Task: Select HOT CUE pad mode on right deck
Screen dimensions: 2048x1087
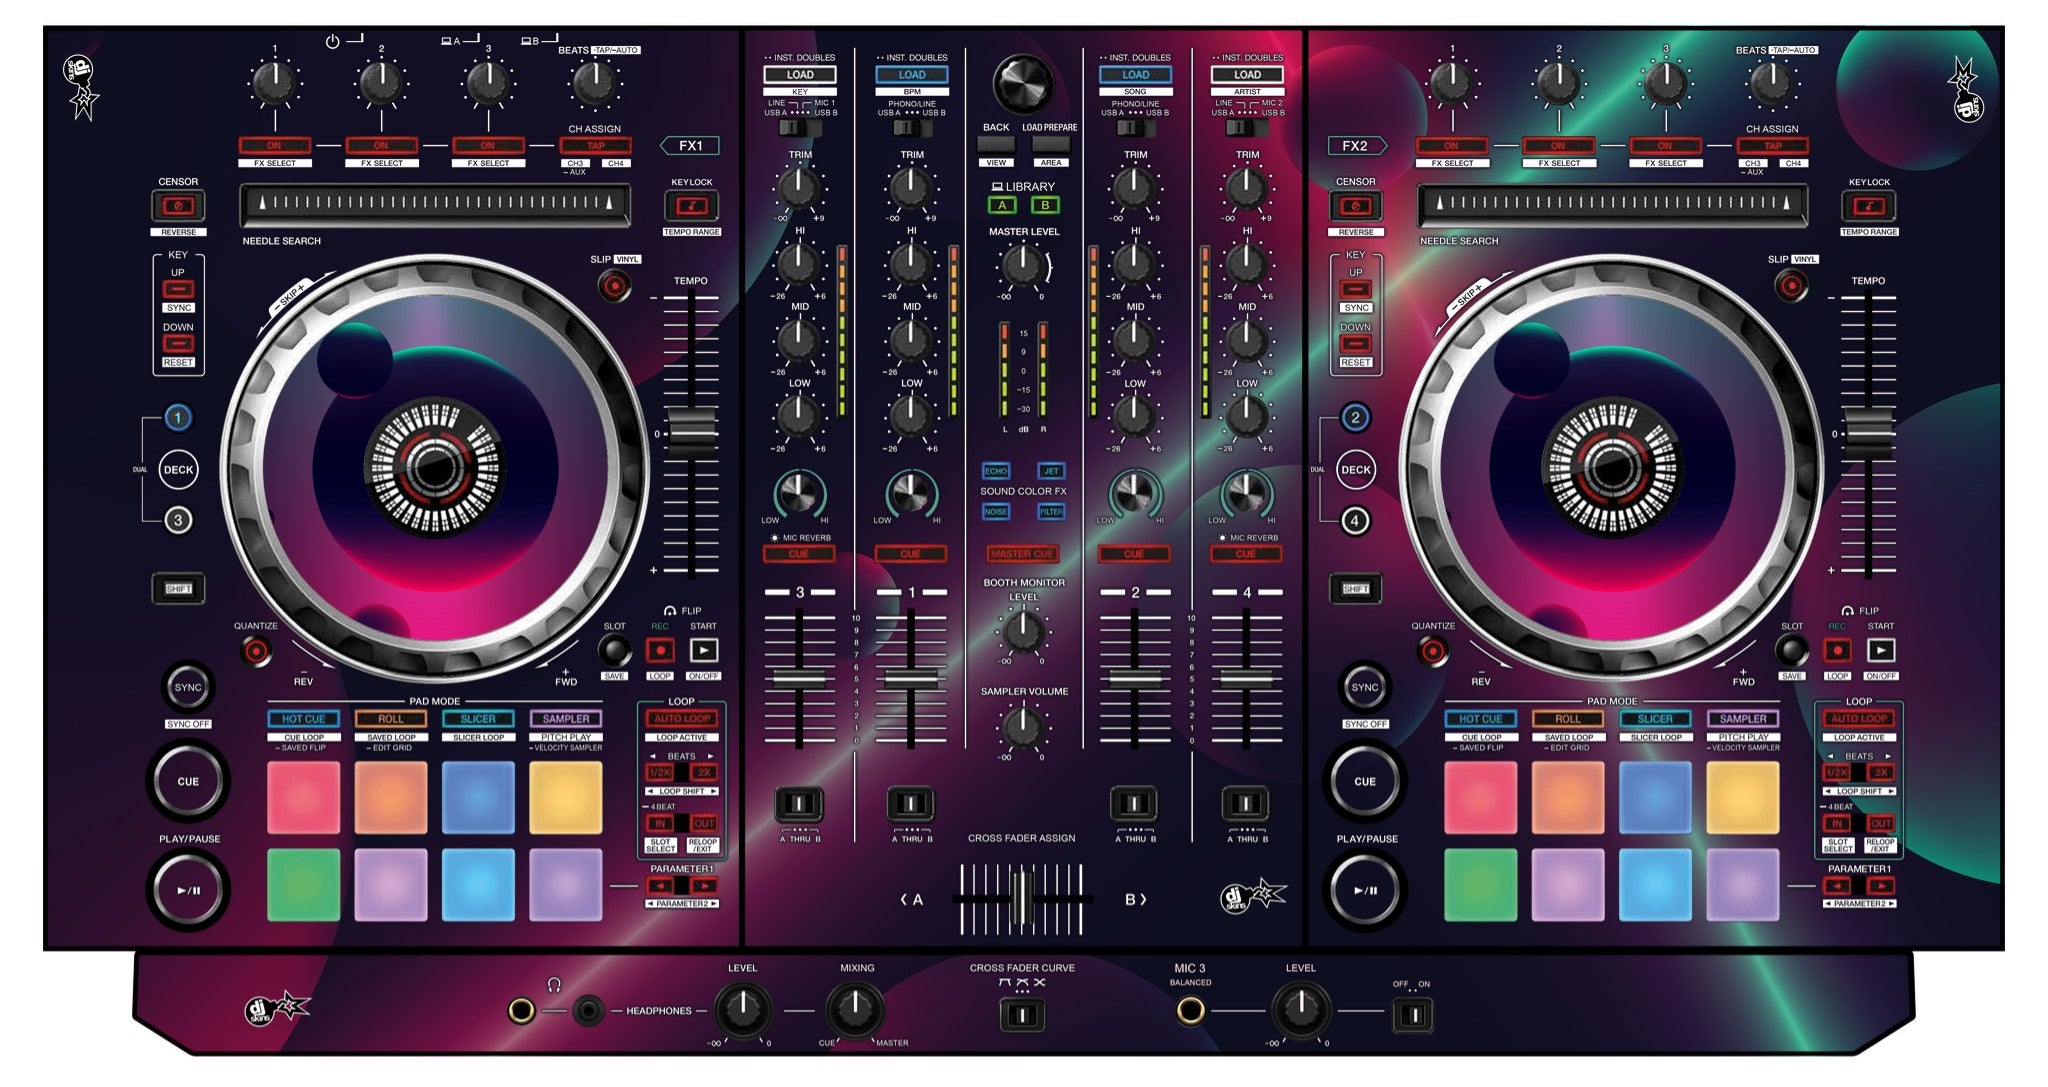Action: [x=1480, y=719]
